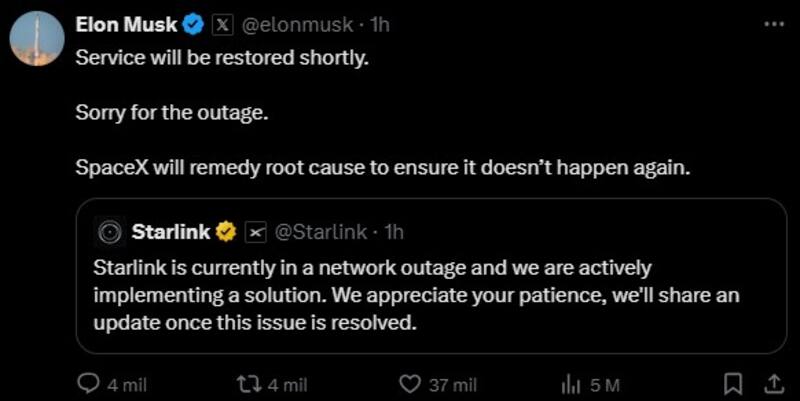Screen dimensions: 800x401
Task: Click the blue verified checkmark badge
Action: click(x=196, y=24)
